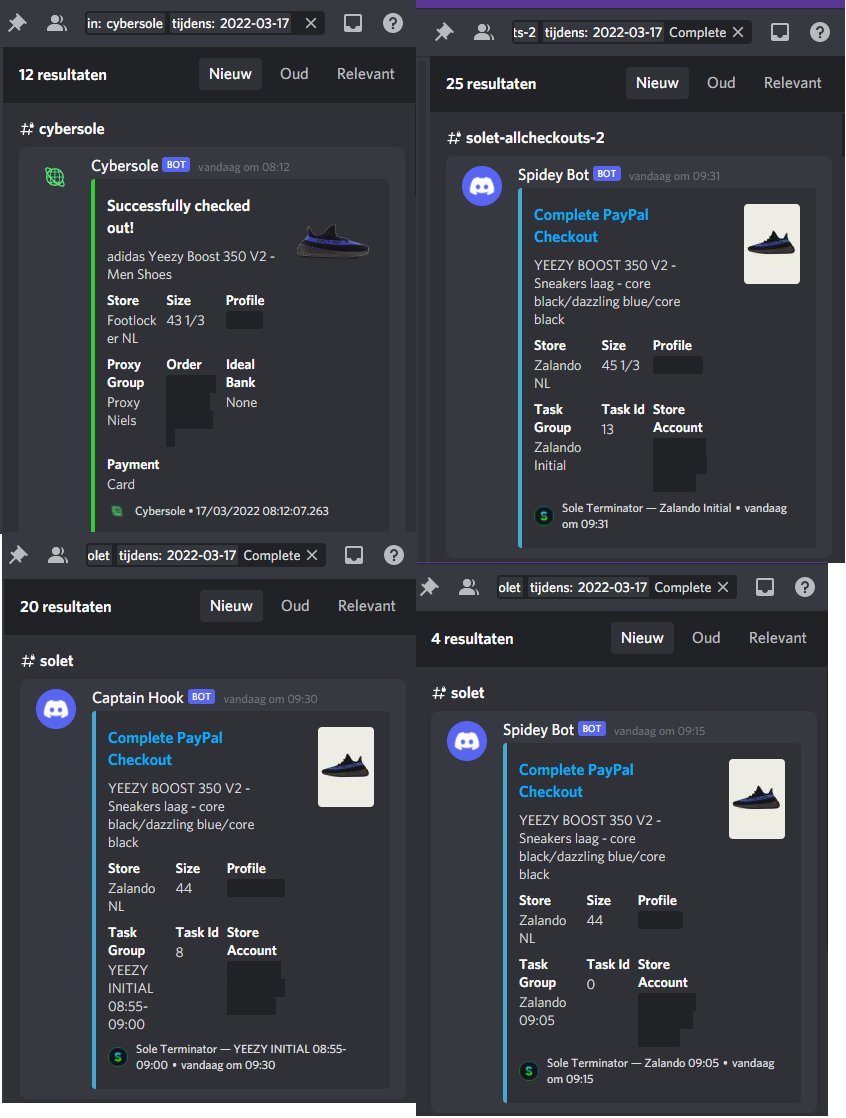846x1118 pixels.
Task: Click the cybersole search input field
Action: point(203,24)
